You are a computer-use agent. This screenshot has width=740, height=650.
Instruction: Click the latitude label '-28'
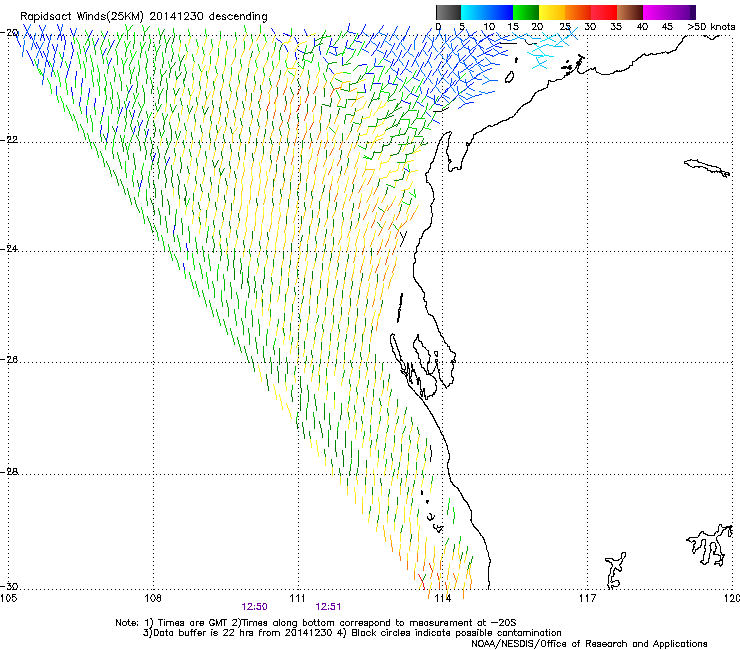click(x=9, y=472)
